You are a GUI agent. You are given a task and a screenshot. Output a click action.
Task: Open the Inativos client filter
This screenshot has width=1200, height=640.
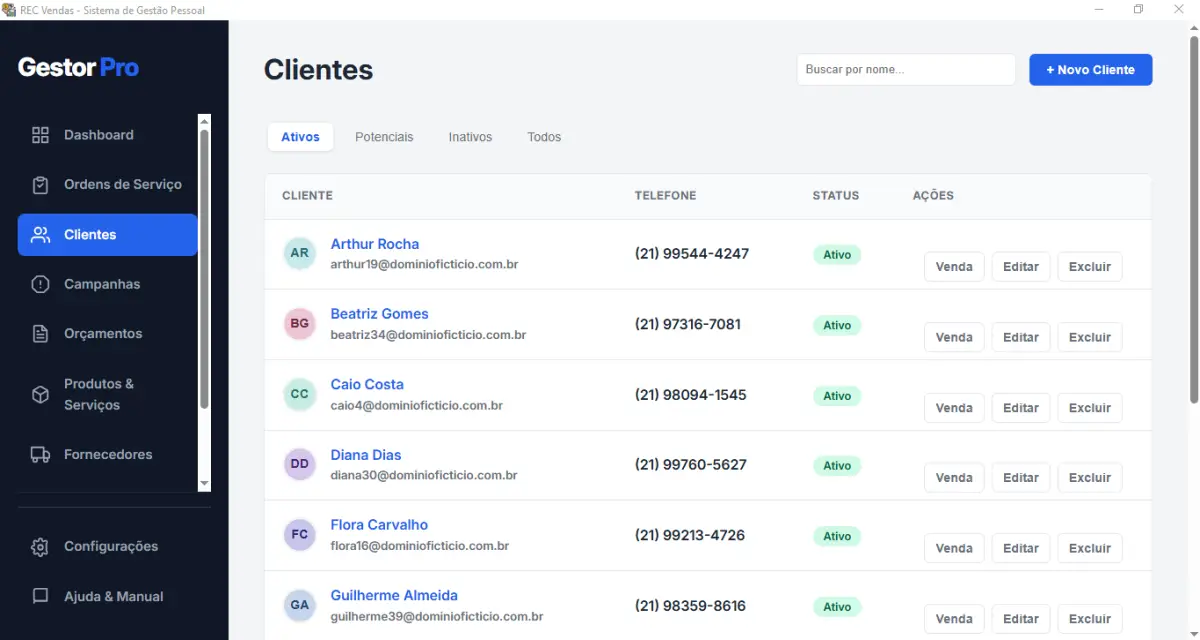pos(470,136)
